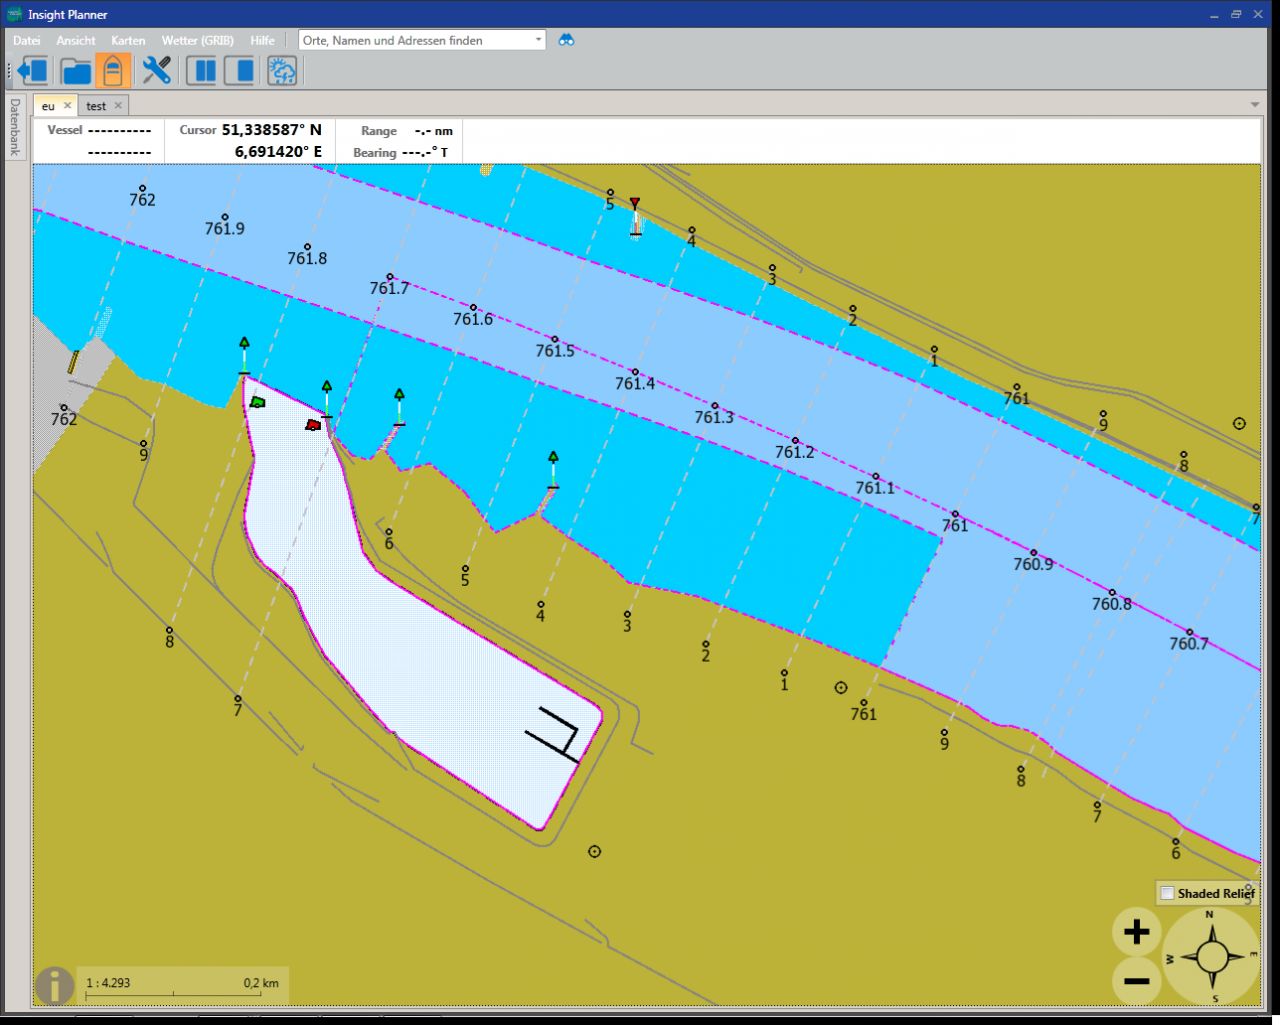This screenshot has width=1280, height=1025.
Task: Click the blue arrow panel icon
Action: [33, 71]
